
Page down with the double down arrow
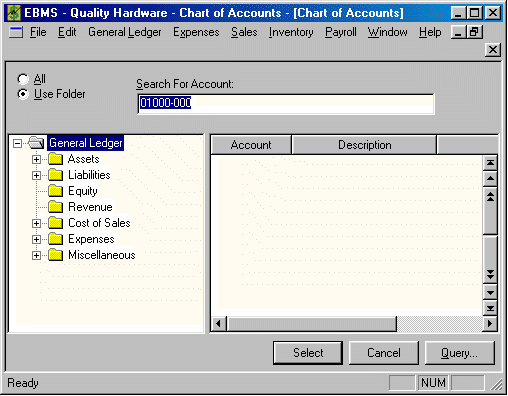click(490, 275)
